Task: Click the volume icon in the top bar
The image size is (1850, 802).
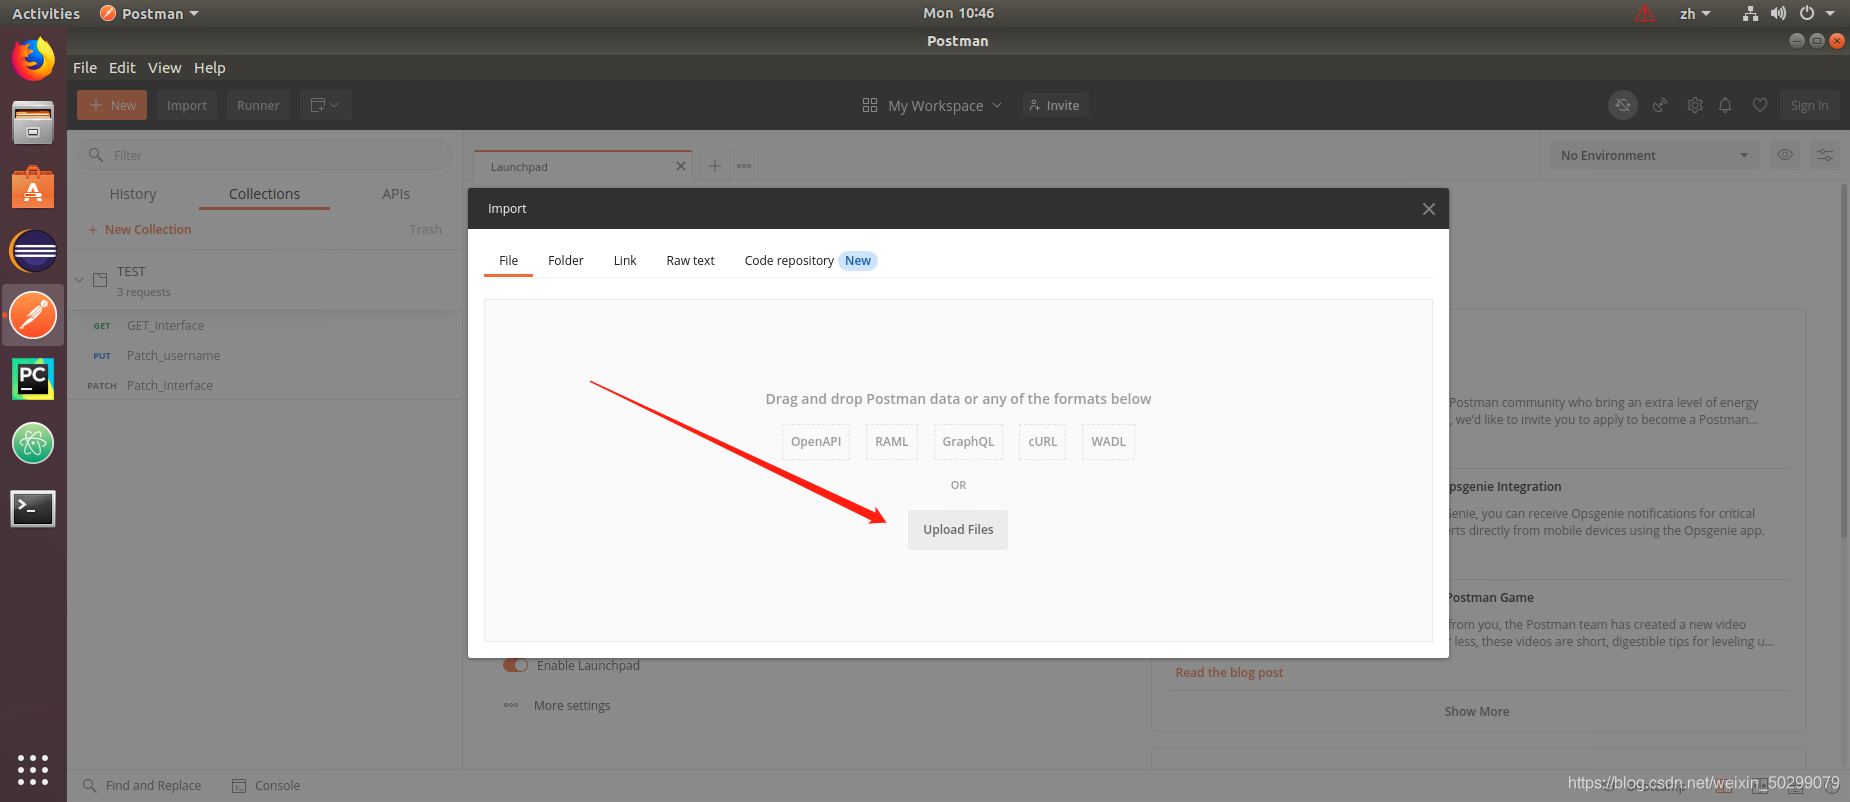Action: coord(1778,13)
